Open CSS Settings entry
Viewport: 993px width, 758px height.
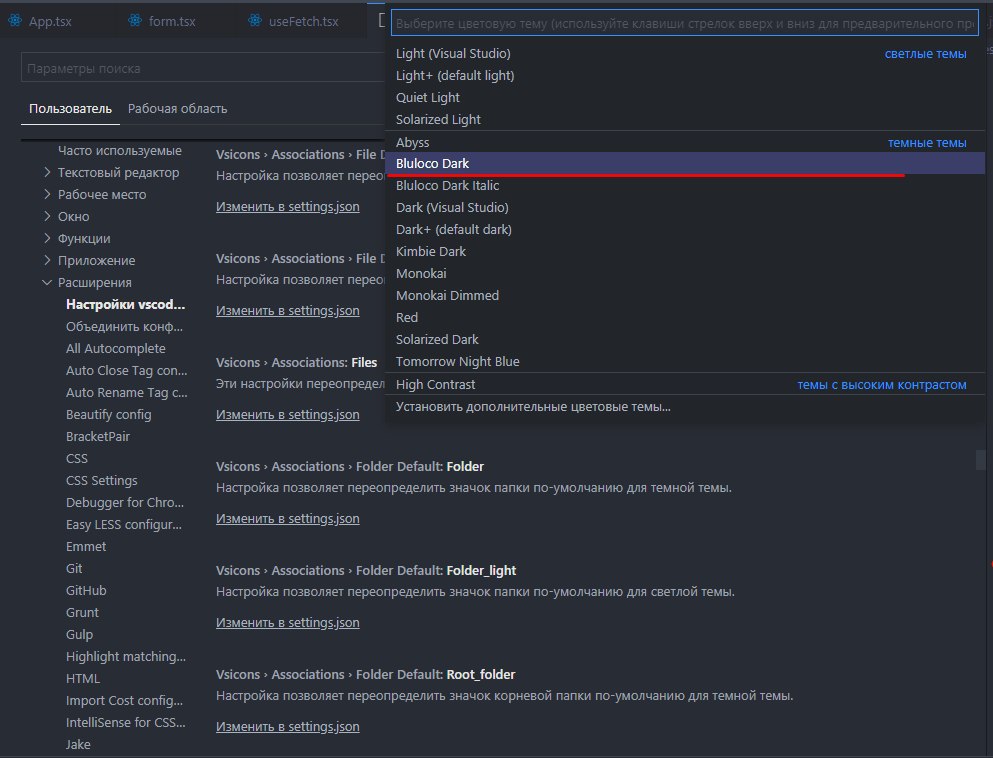point(101,481)
